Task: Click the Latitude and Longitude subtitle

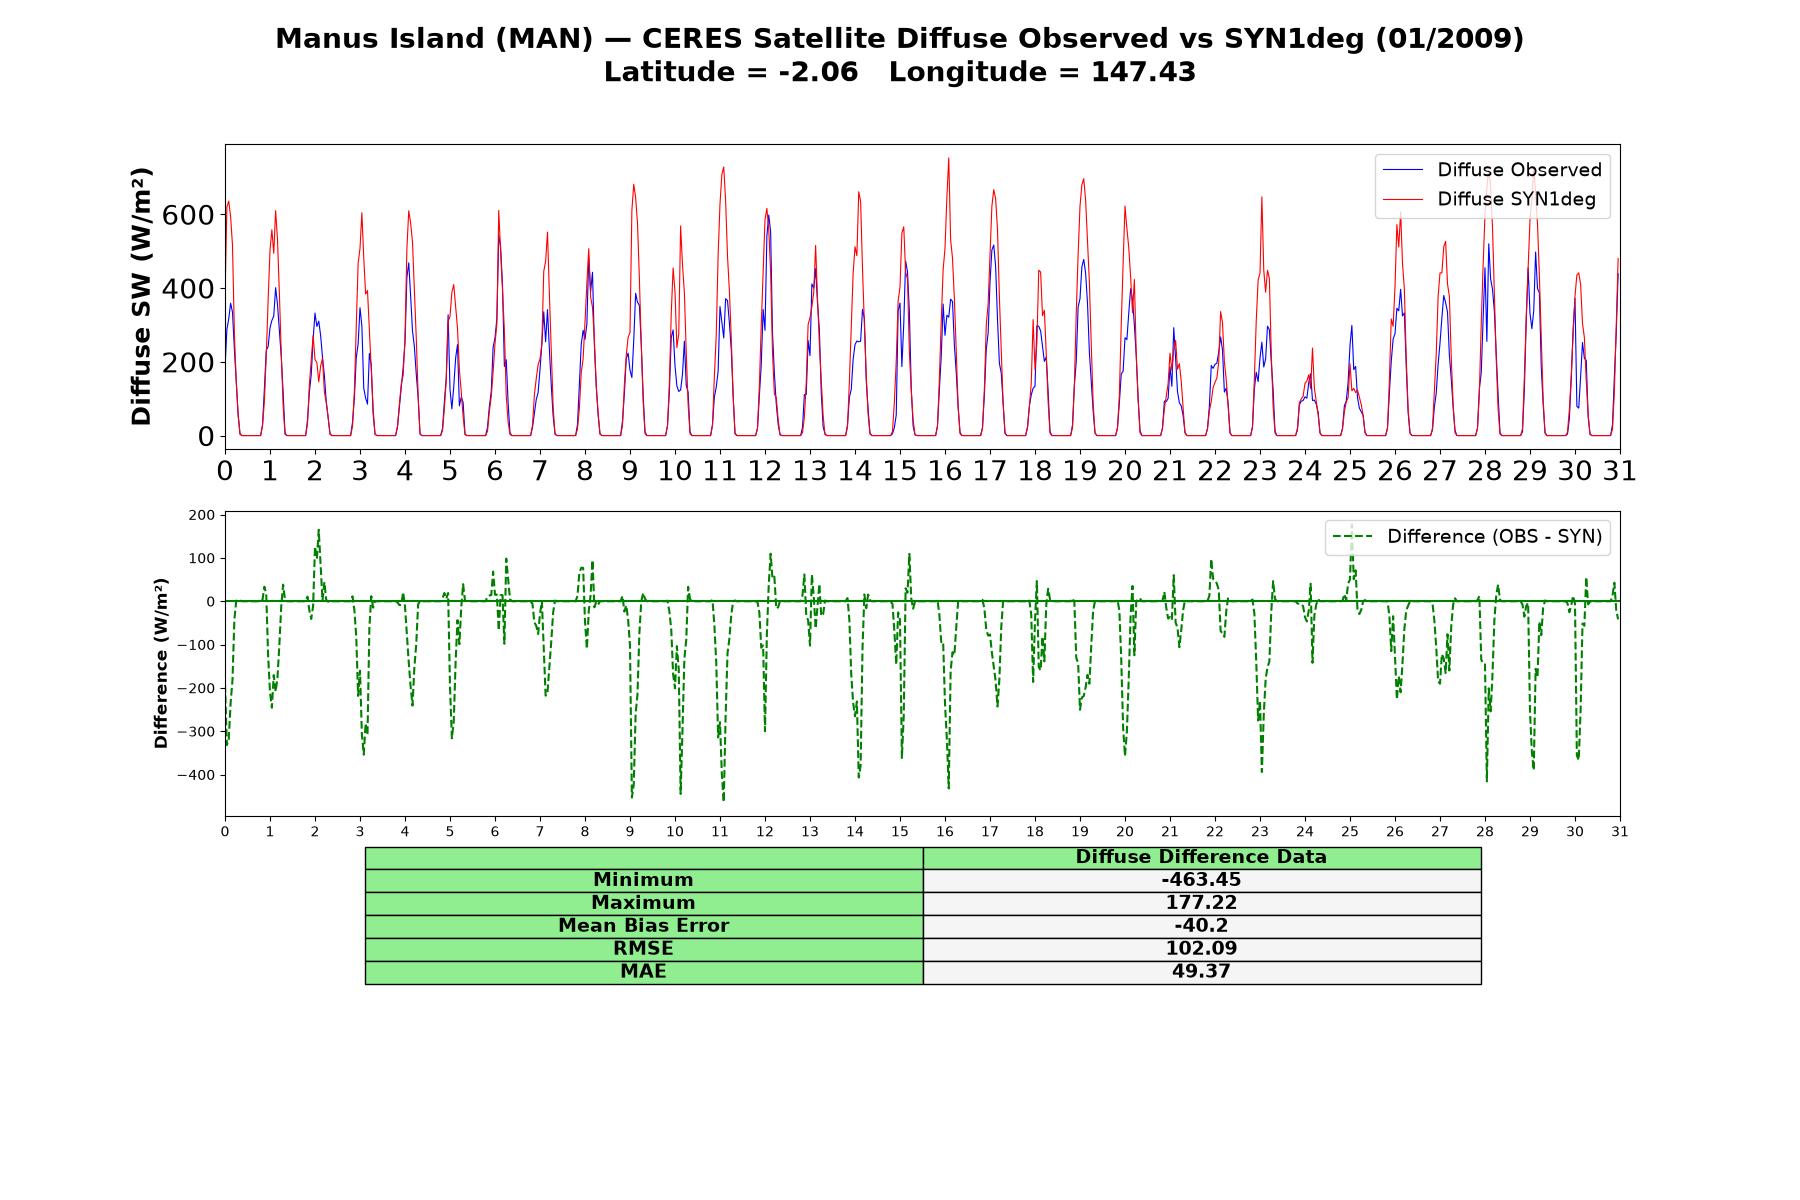Action: [900, 73]
